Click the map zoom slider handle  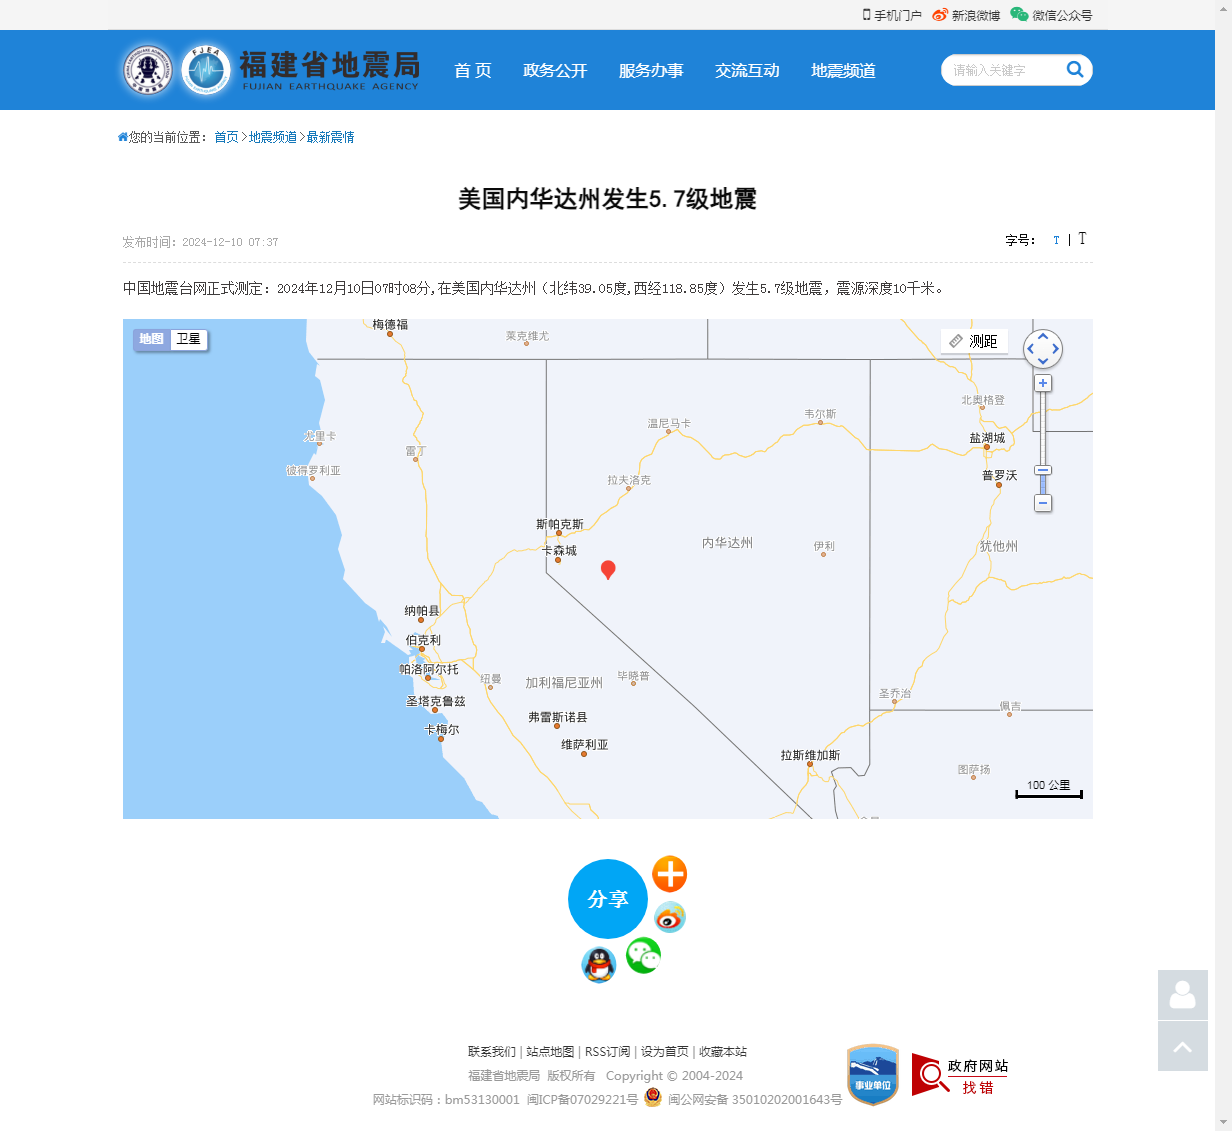pyautogui.click(x=1043, y=470)
